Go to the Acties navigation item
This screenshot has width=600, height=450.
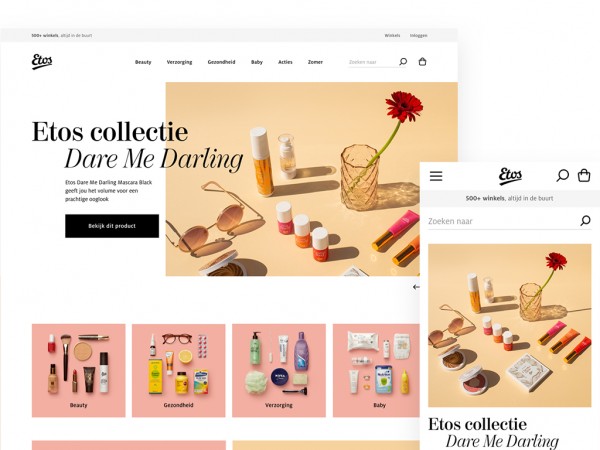(285, 62)
